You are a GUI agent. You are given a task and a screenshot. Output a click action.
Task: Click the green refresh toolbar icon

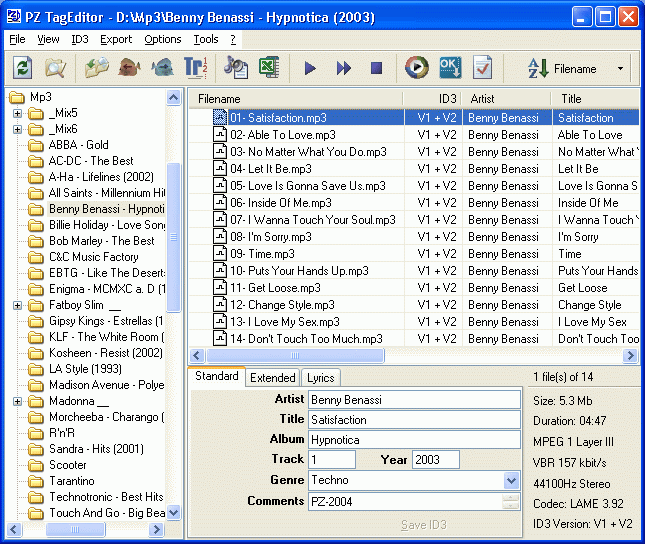22,67
